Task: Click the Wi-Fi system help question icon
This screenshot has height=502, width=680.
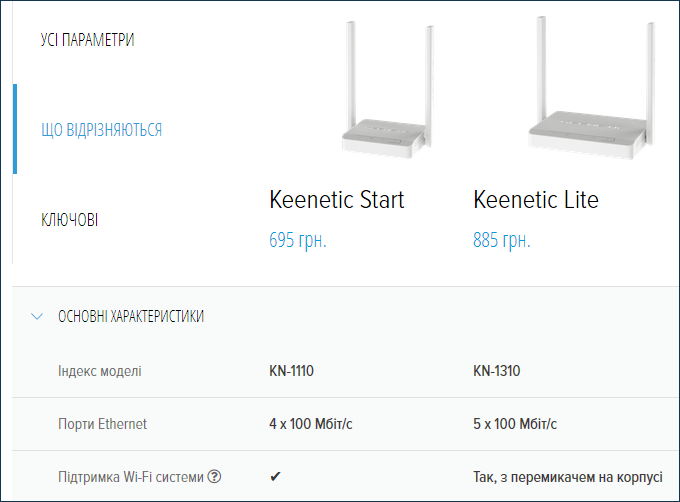Action: (214, 477)
